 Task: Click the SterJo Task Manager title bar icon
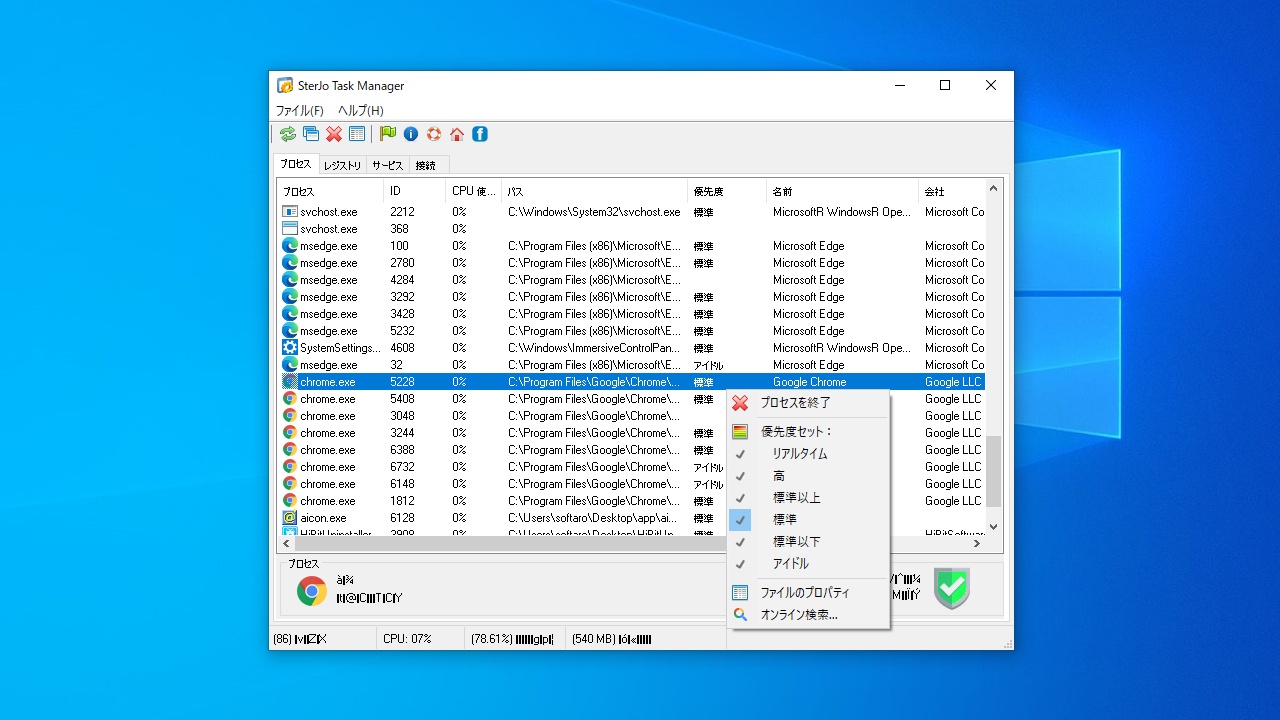[285, 86]
